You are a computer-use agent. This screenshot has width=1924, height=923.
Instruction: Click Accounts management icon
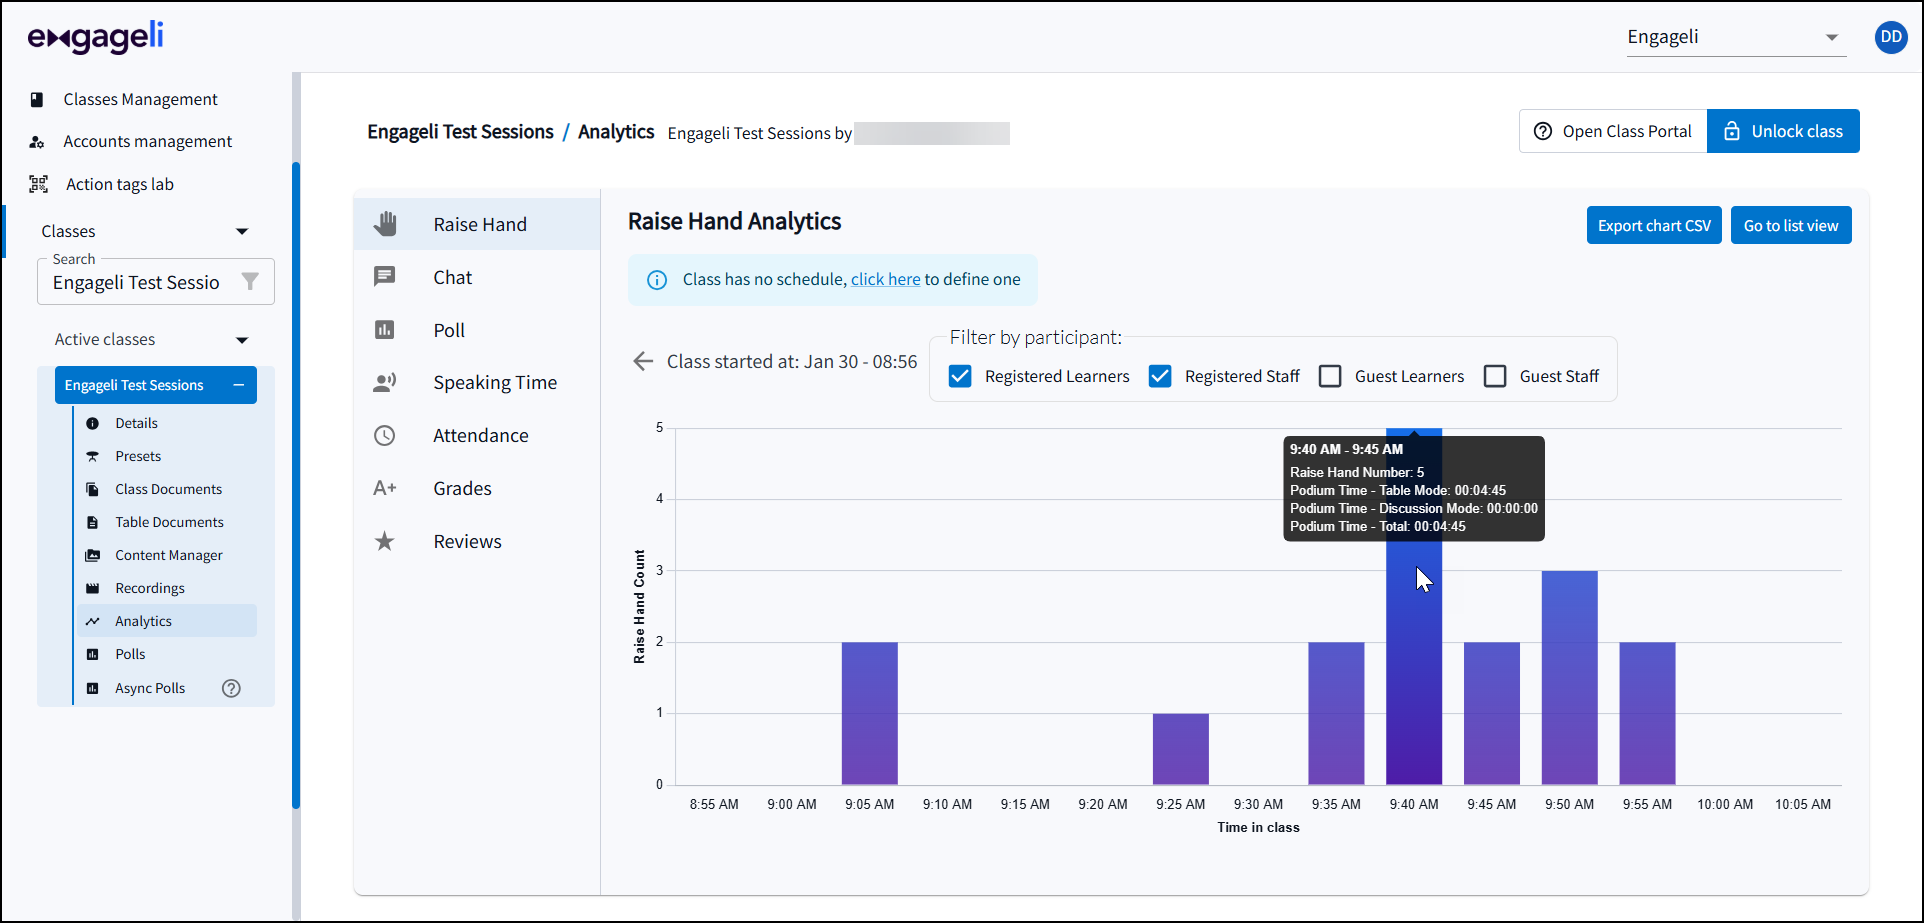(37, 142)
